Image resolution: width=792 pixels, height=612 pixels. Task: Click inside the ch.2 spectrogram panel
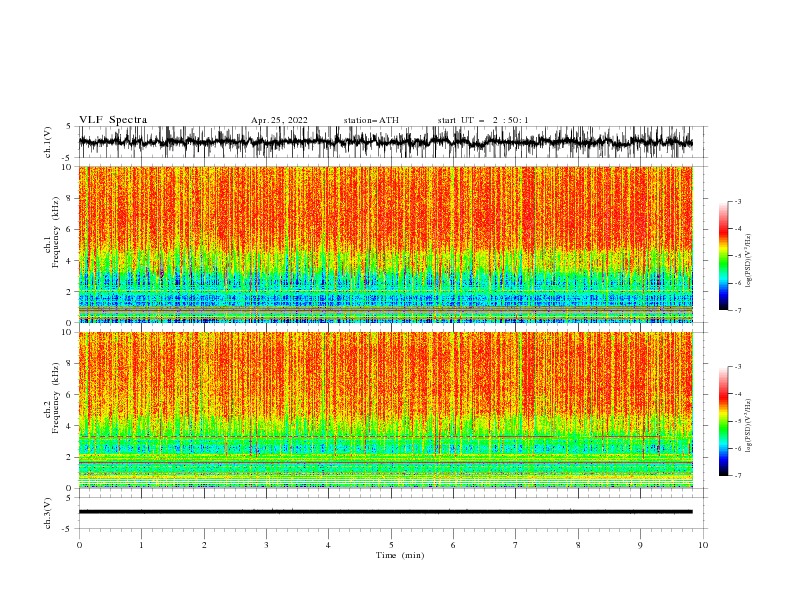pos(385,410)
